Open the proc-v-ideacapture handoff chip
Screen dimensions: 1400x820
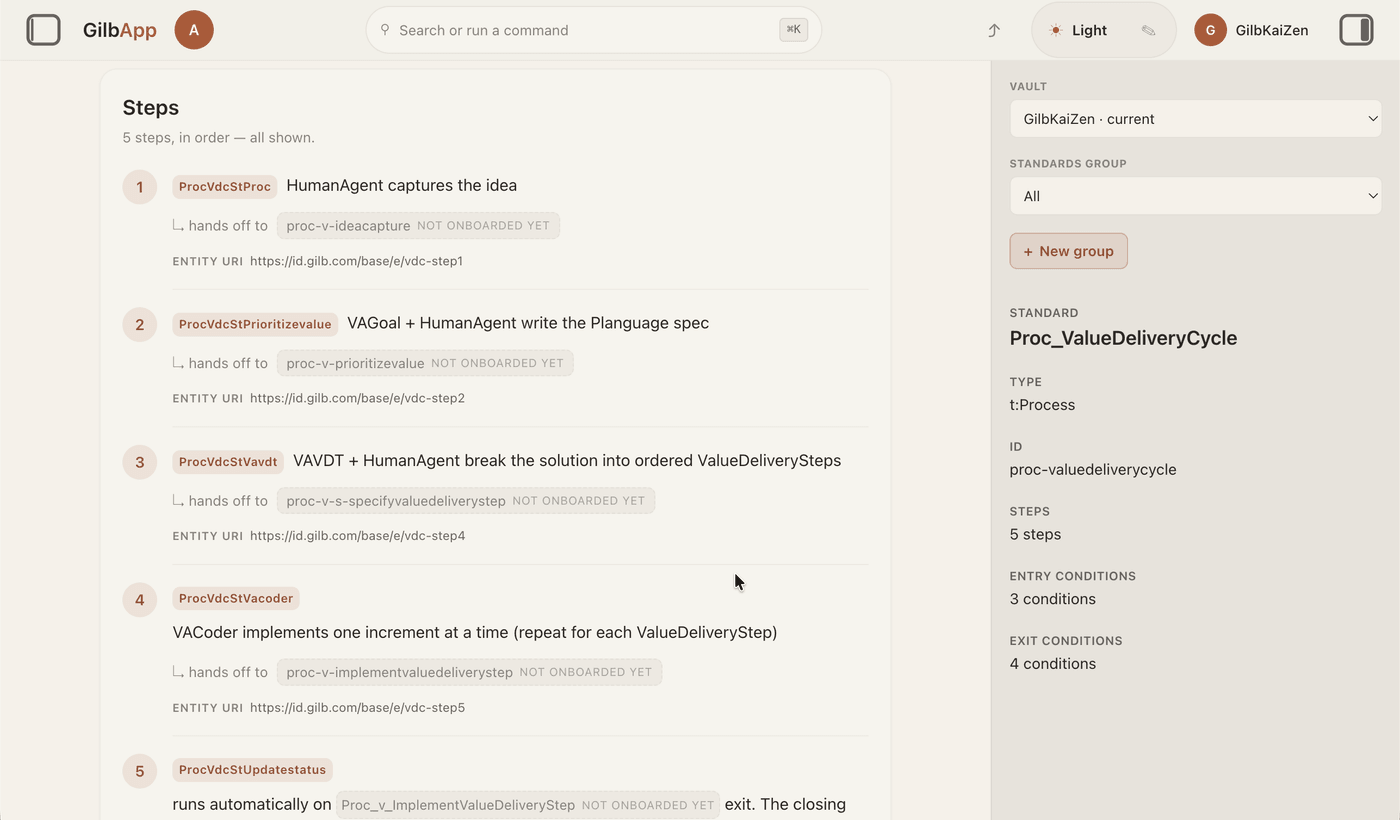point(418,225)
